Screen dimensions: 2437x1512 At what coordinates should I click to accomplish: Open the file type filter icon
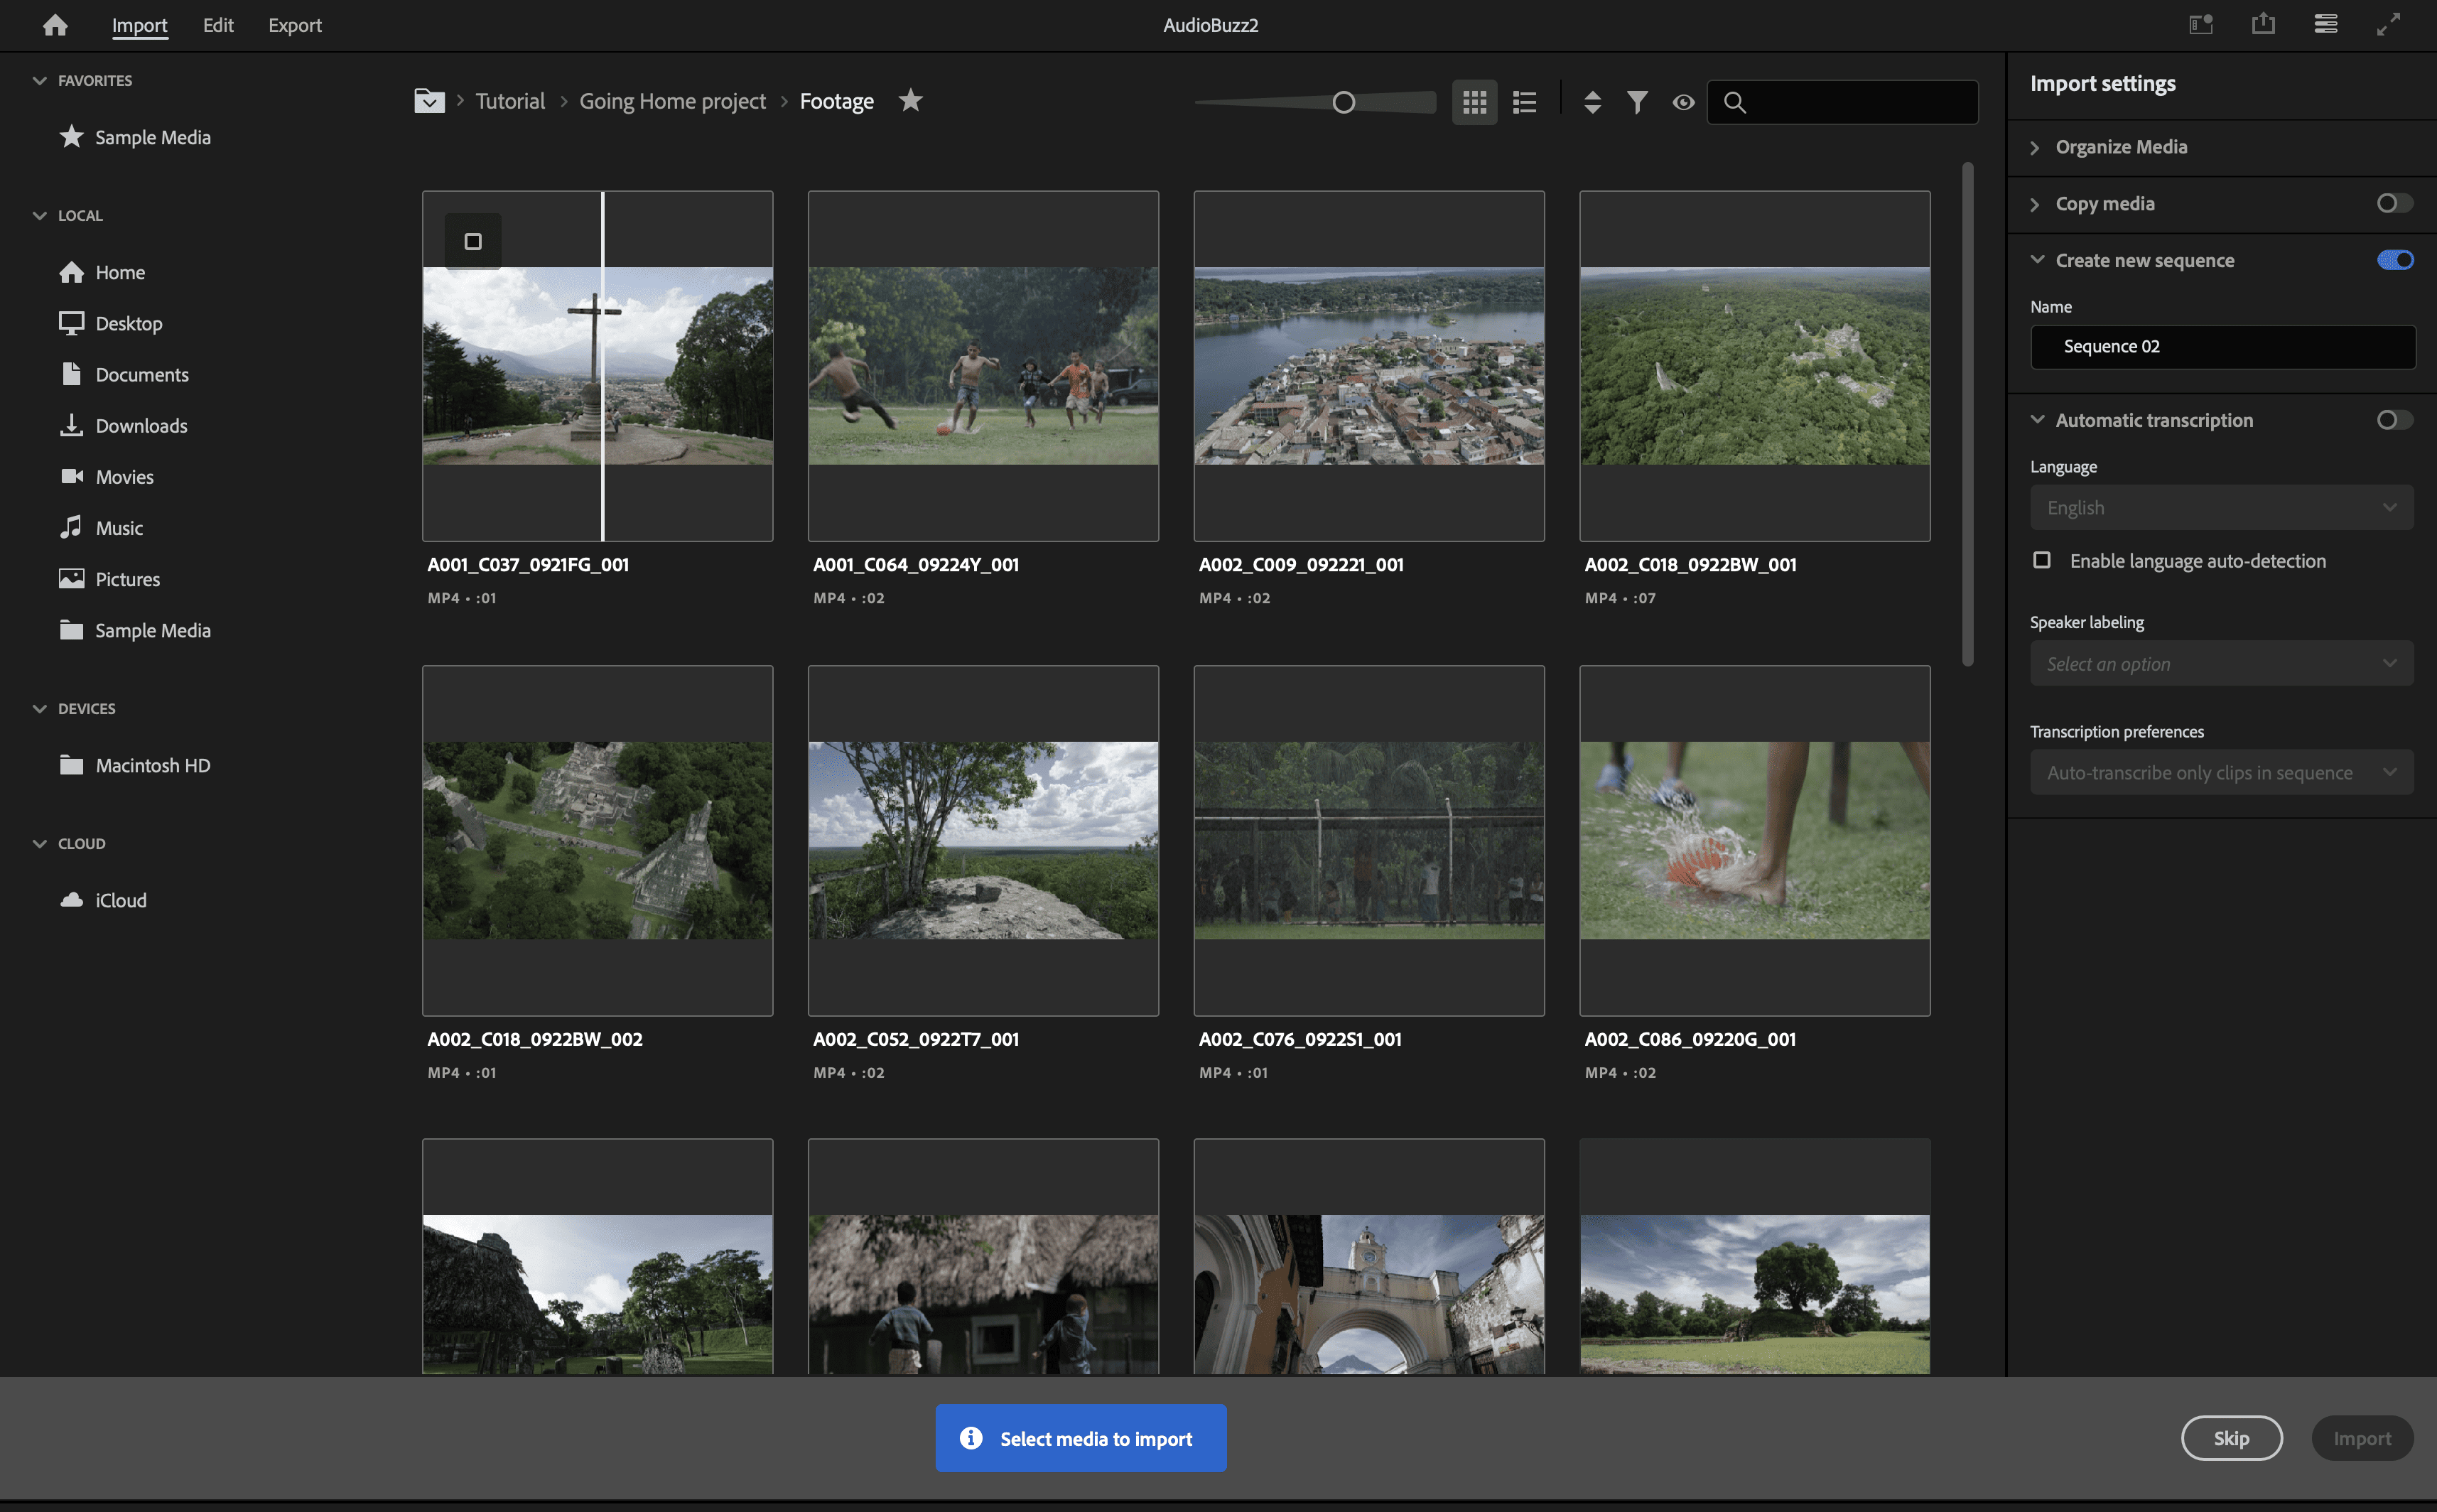(x=1636, y=102)
